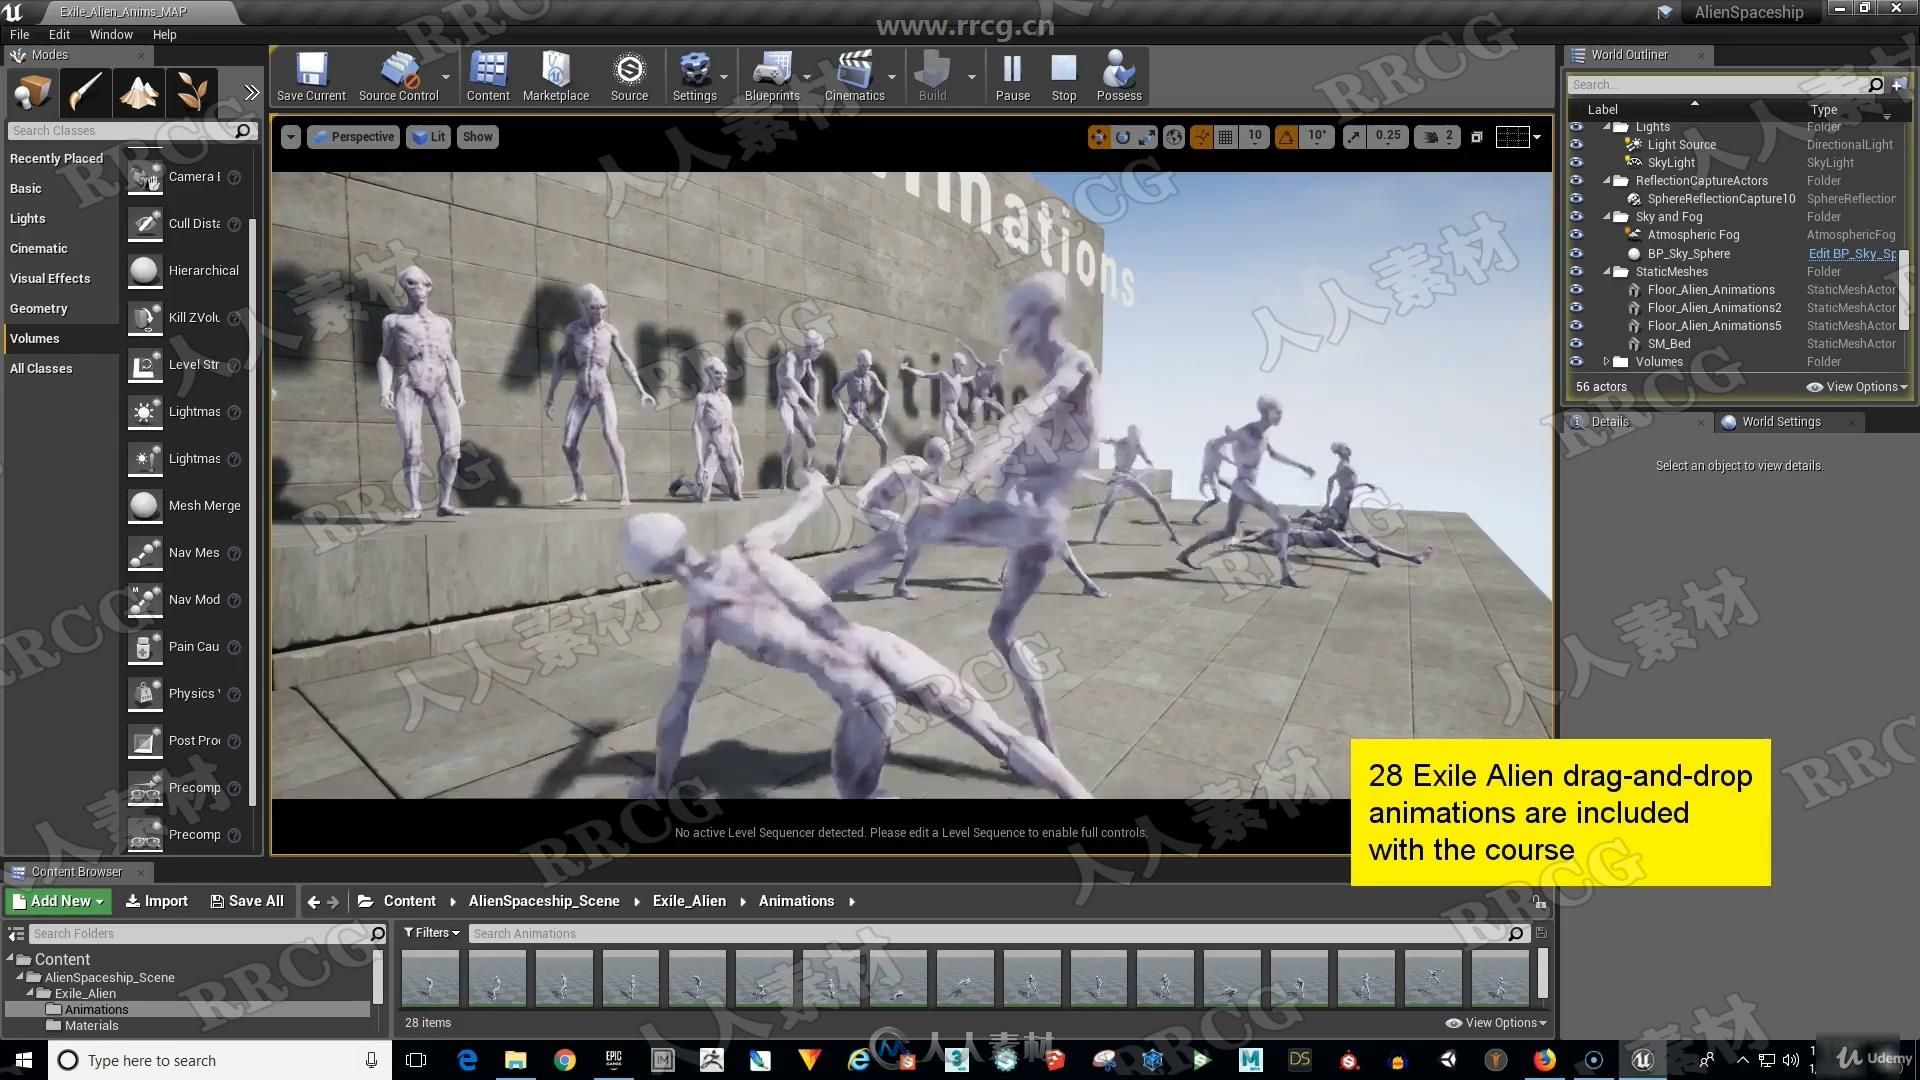Screen dimensions: 1920x1080
Task: Click the Source toolbar icon
Action: tap(629, 76)
